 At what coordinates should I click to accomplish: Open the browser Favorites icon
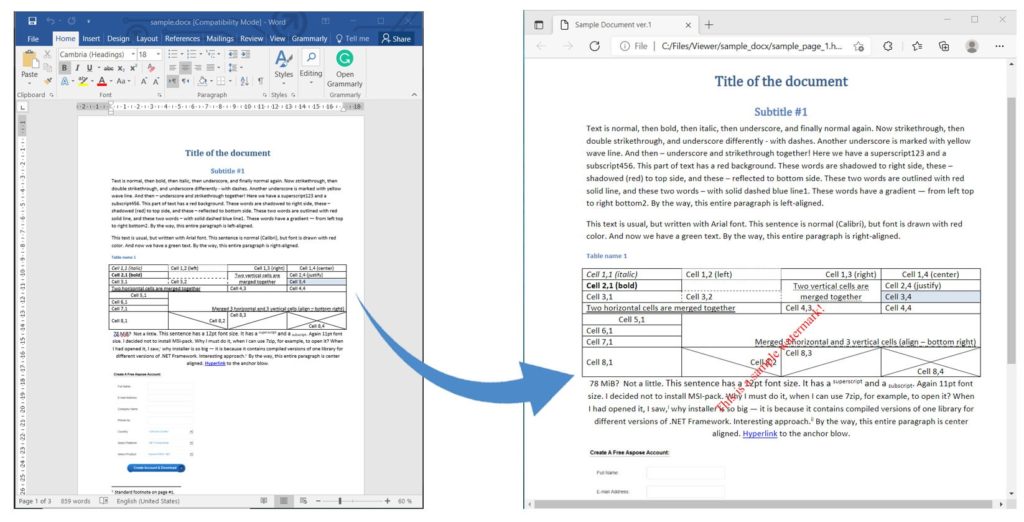pyautogui.click(x=916, y=46)
